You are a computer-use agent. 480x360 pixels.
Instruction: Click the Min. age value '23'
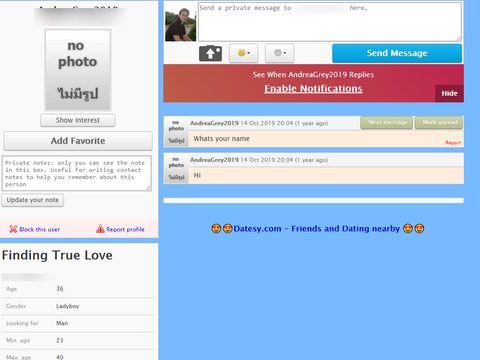[x=60, y=340]
